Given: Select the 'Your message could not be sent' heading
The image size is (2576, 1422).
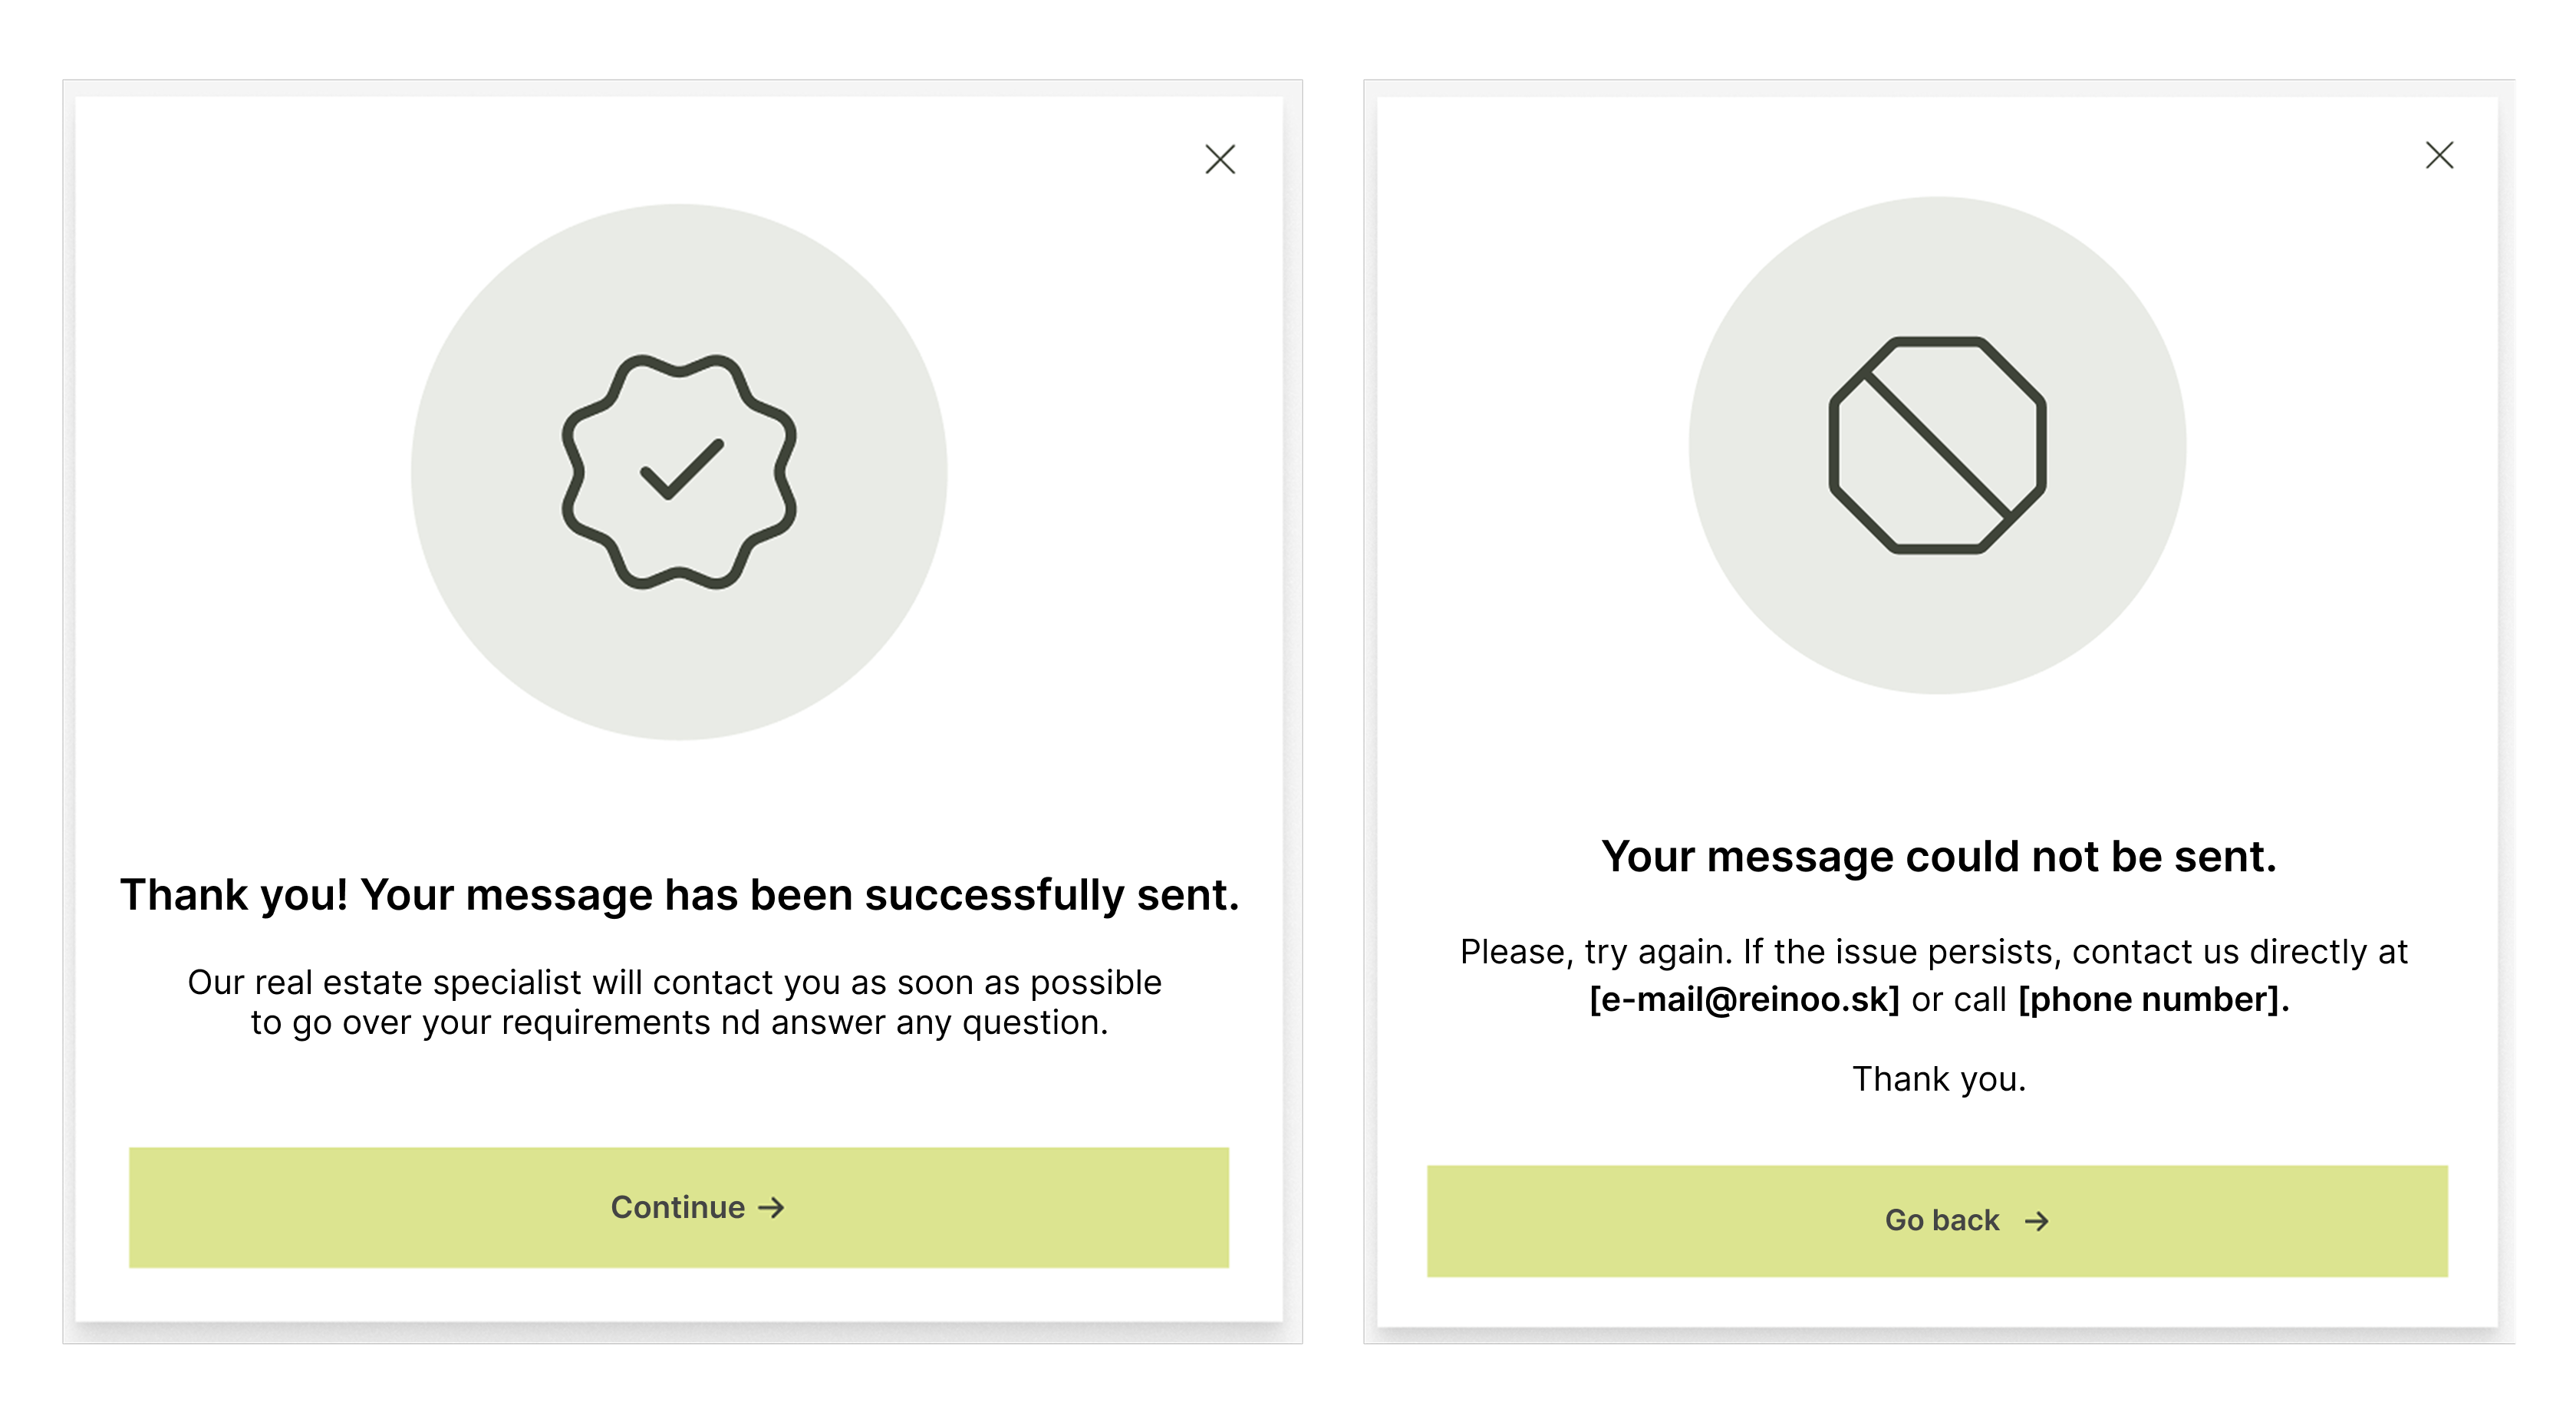Looking at the screenshot, I should 1938,856.
